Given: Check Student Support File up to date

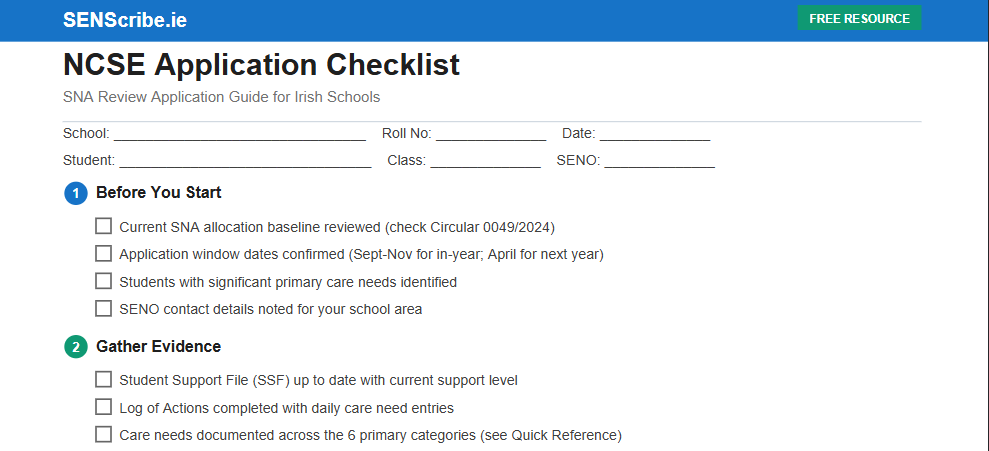Looking at the screenshot, I should [103, 380].
